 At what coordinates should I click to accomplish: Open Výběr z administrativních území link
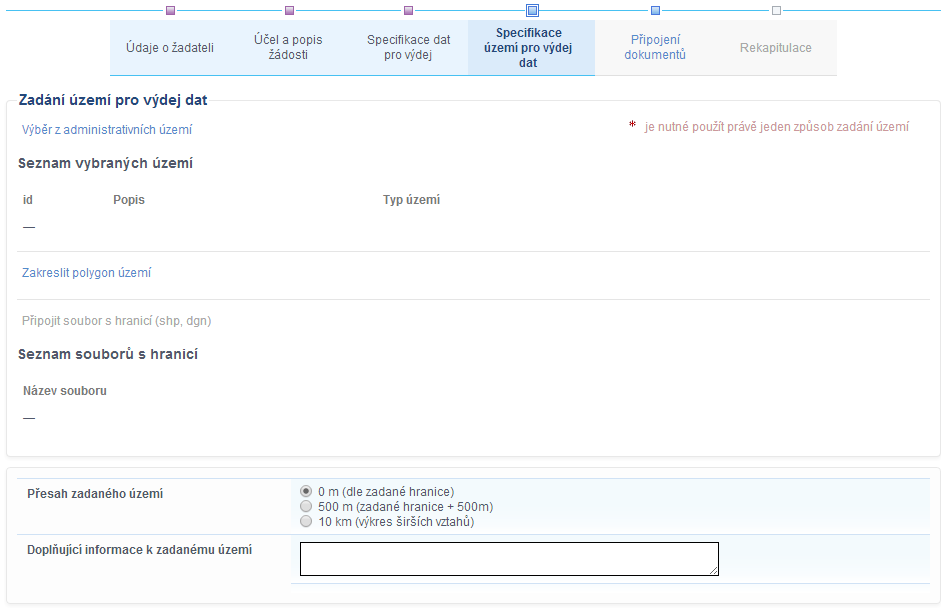point(107,130)
